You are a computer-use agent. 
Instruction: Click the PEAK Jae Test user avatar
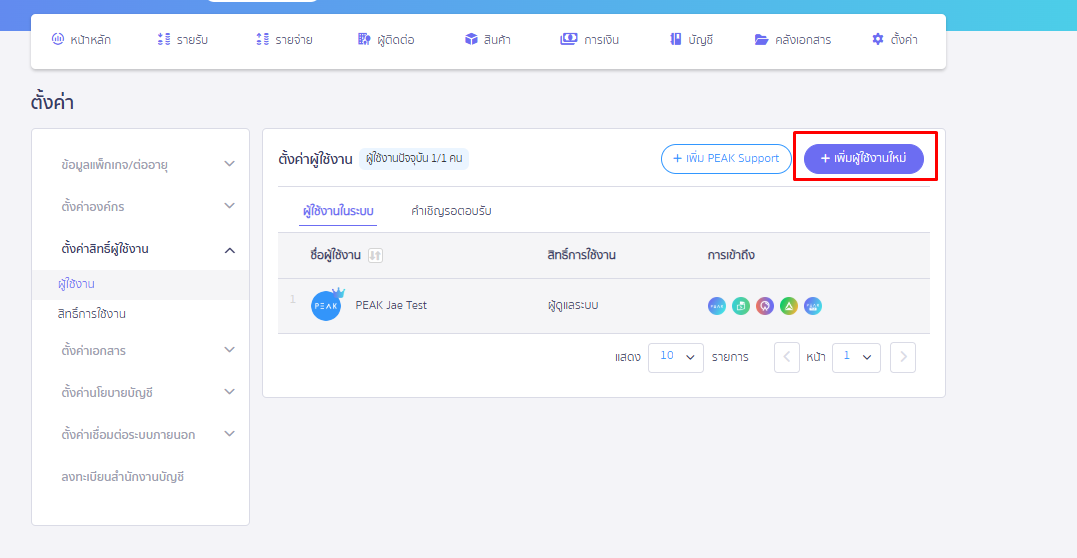326,306
